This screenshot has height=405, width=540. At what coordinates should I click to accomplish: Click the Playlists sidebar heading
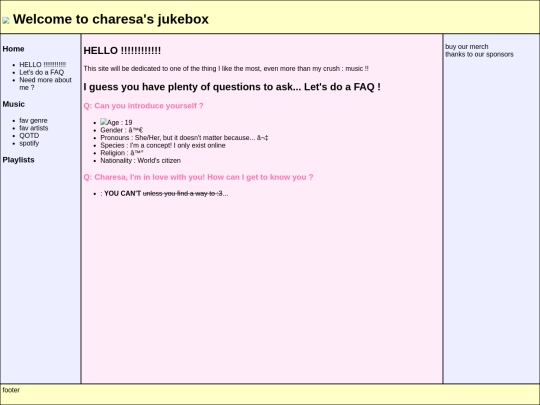click(x=18, y=160)
